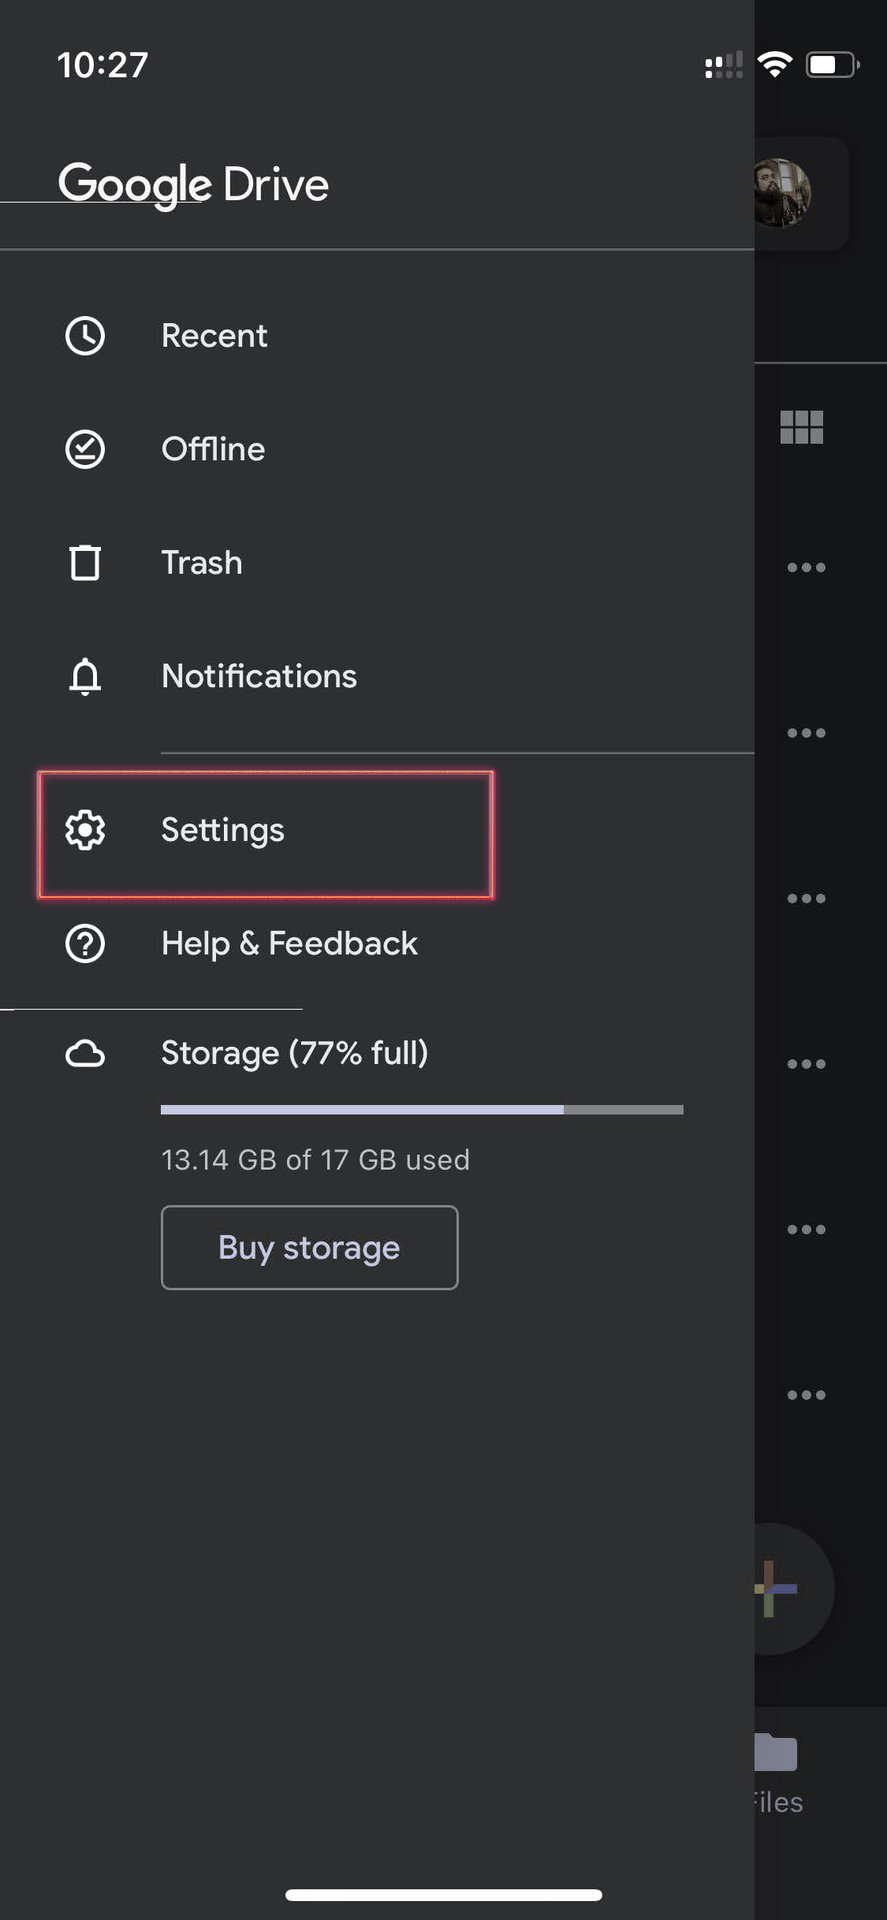Switch to grid view icon
Viewport: 887px width, 1920px height.
(x=801, y=428)
